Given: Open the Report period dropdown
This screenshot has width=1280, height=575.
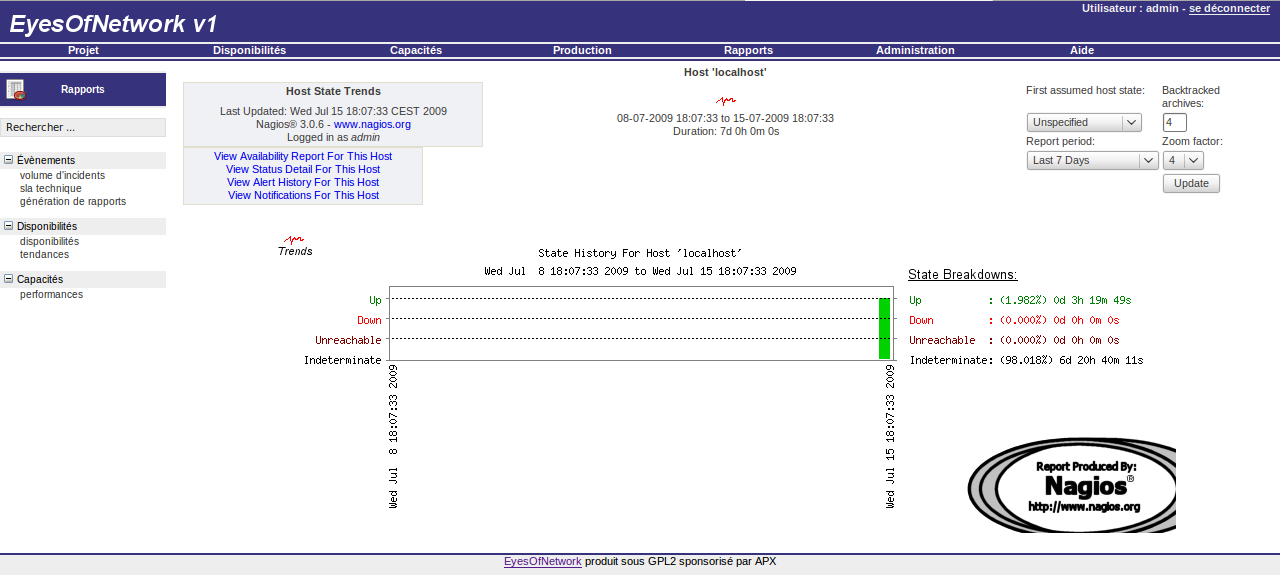Looking at the screenshot, I should [x=1092, y=160].
